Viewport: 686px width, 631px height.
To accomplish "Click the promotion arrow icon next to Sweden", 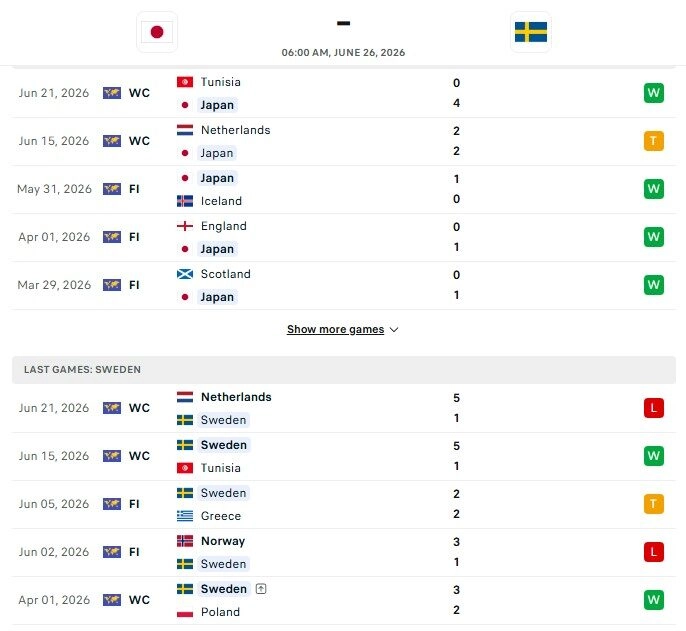I will pos(261,589).
